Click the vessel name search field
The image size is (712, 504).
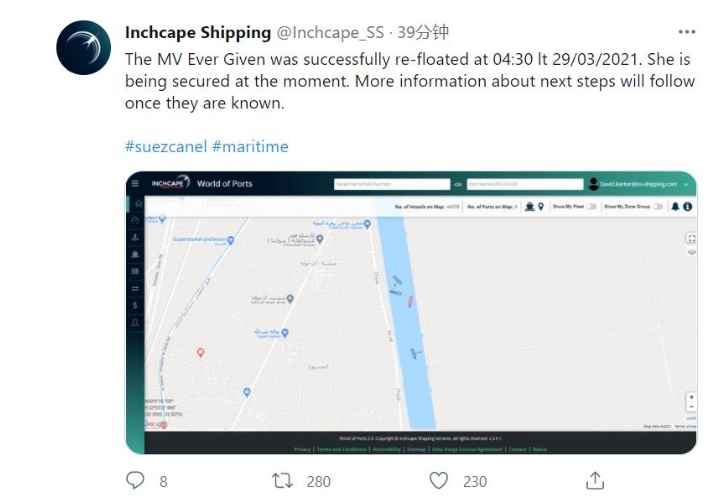pos(392,184)
